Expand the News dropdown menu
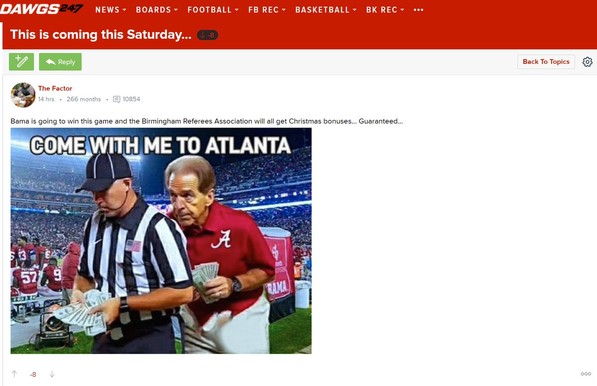The width and height of the screenshot is (597, 386). (110, 10)
